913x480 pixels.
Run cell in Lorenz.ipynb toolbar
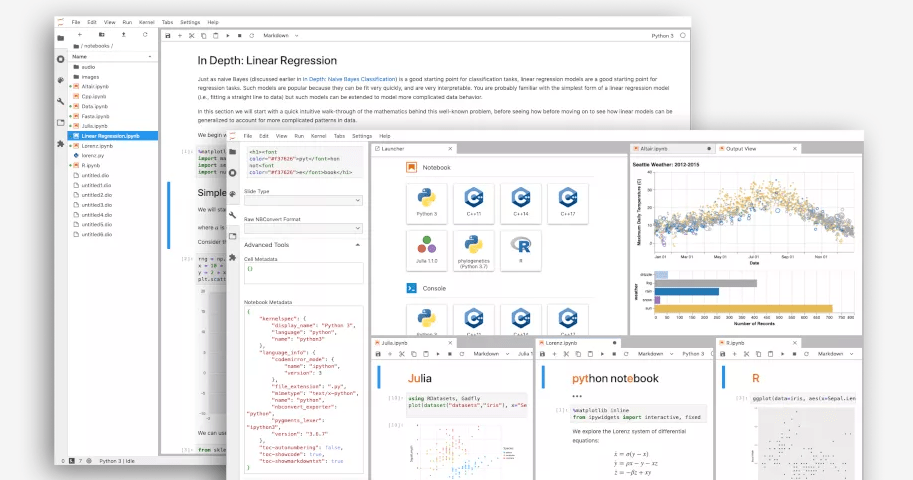click(x=602, y=354)
